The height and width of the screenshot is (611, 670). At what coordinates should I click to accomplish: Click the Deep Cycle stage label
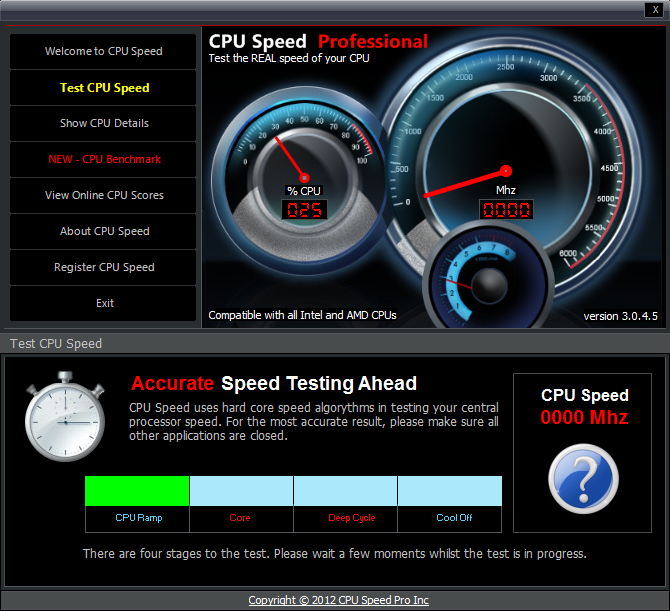352,518
